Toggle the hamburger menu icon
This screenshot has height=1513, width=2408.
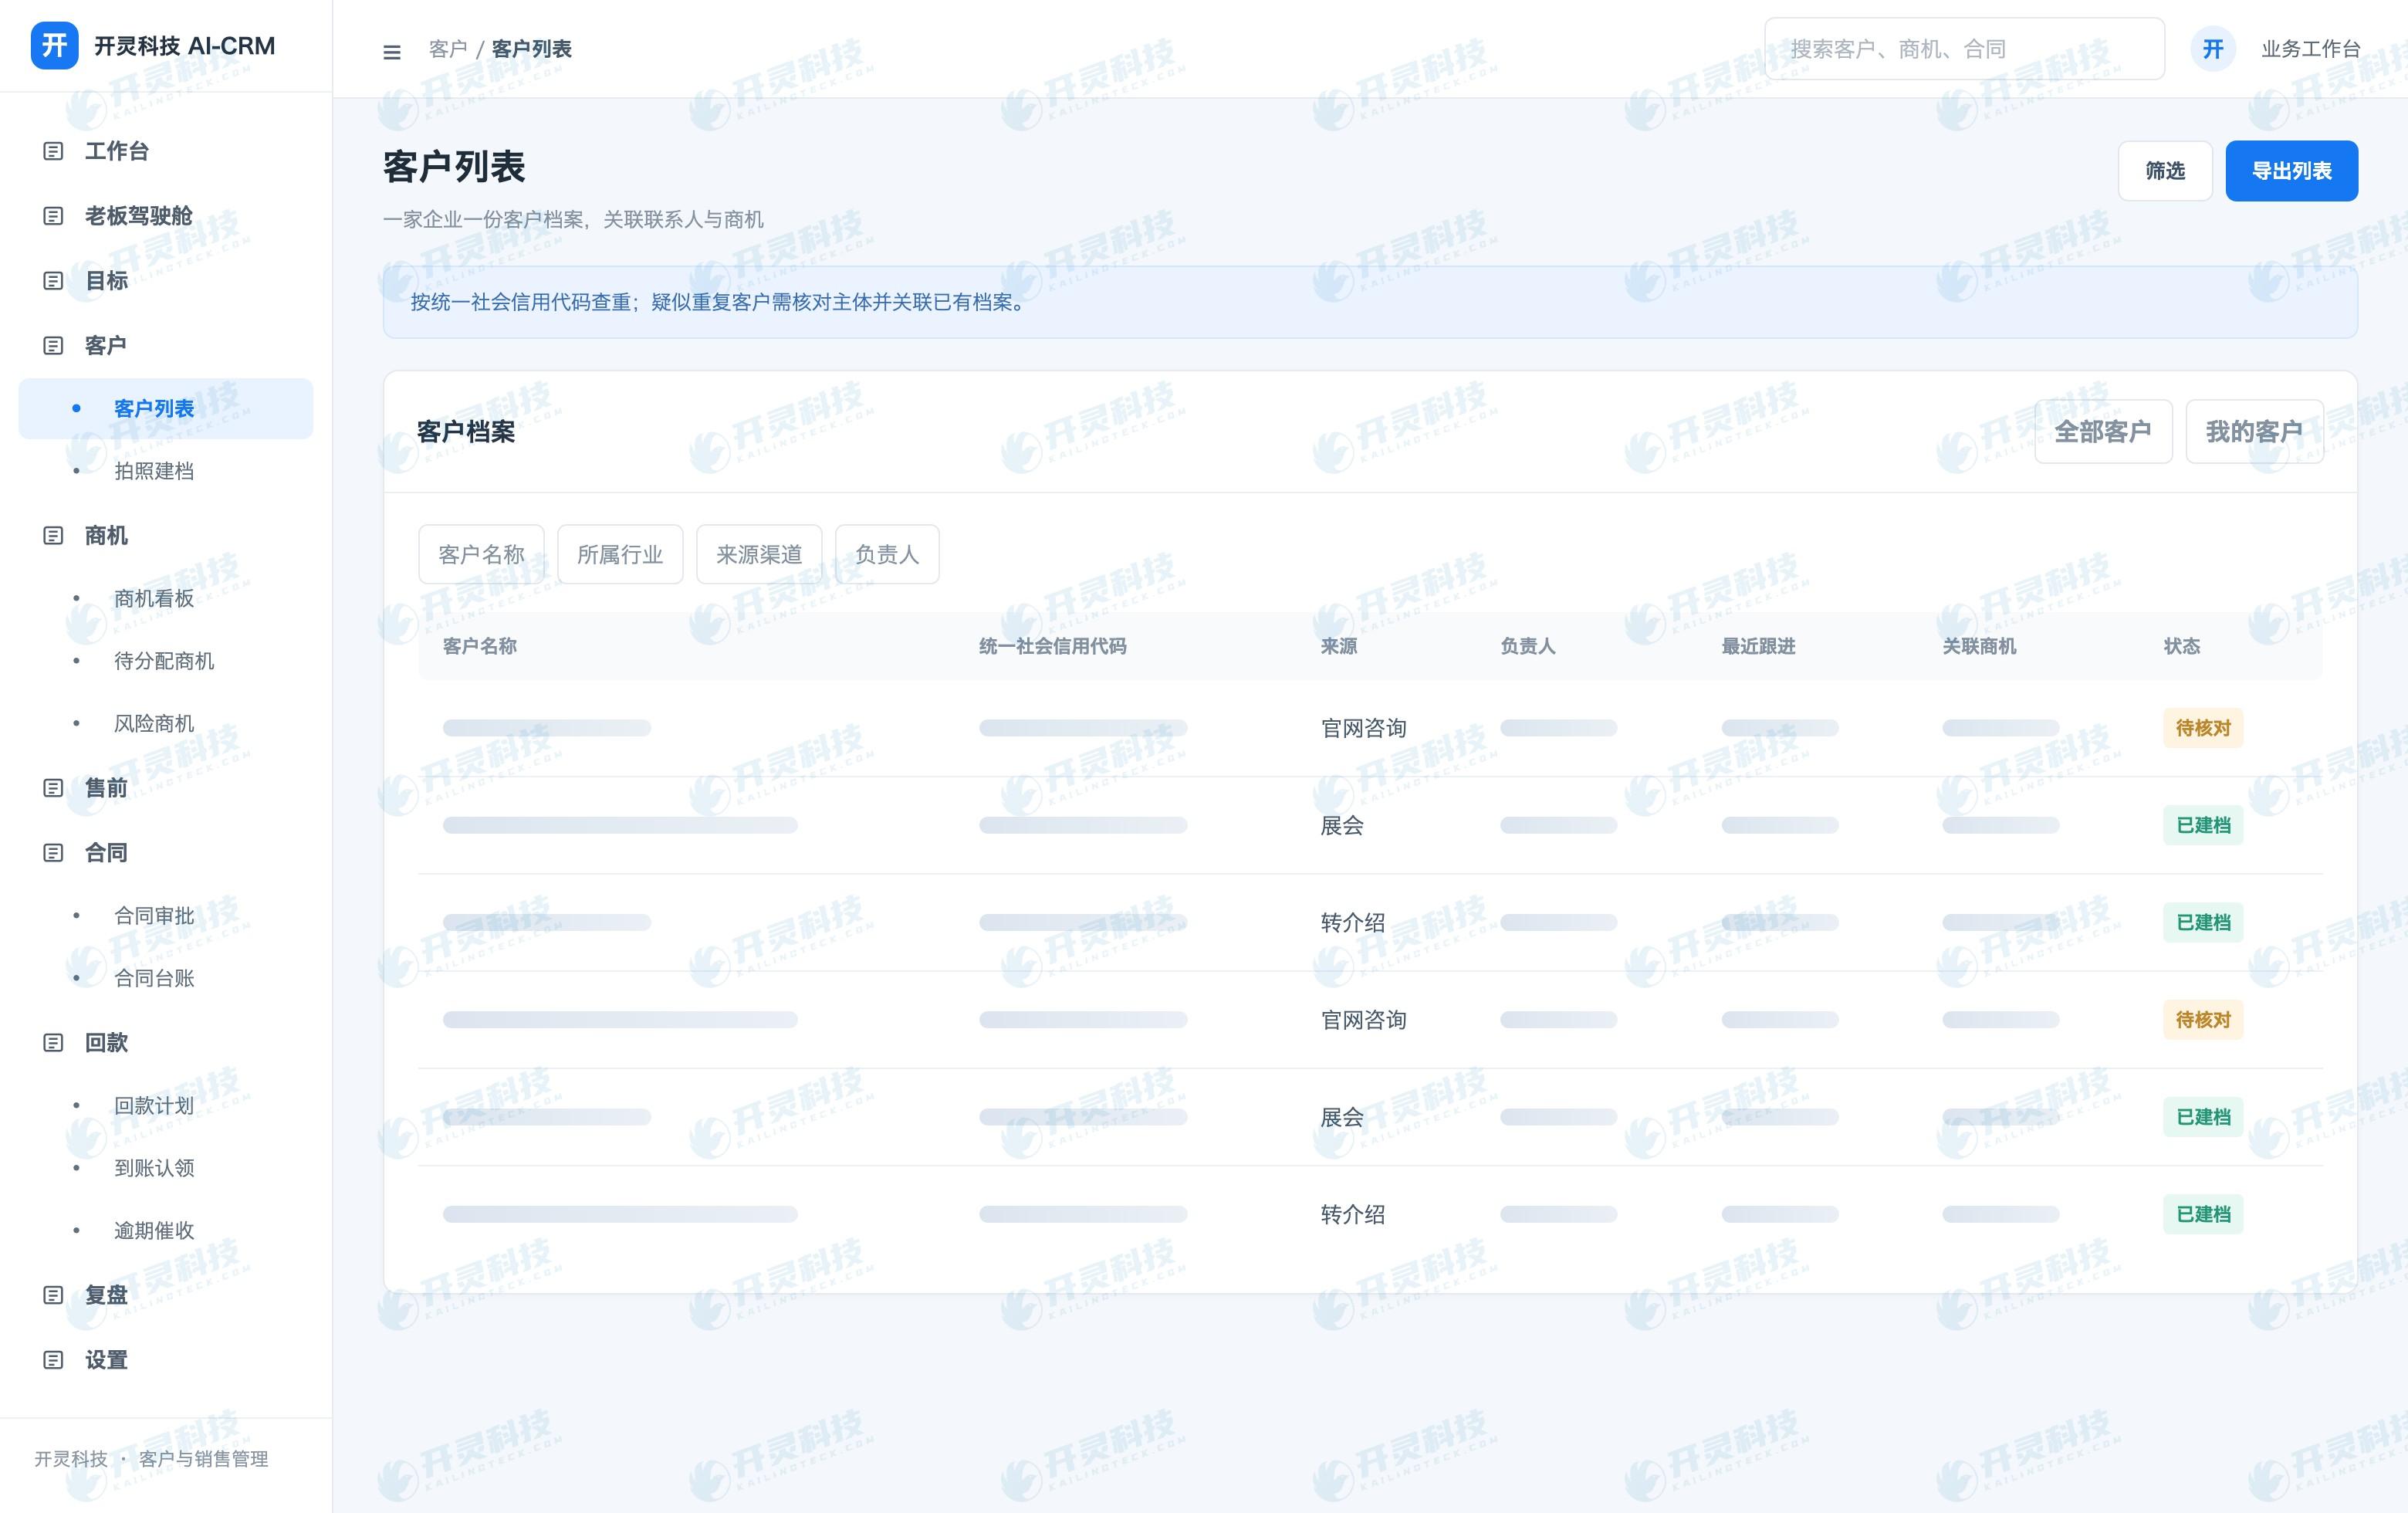[392, 51]
